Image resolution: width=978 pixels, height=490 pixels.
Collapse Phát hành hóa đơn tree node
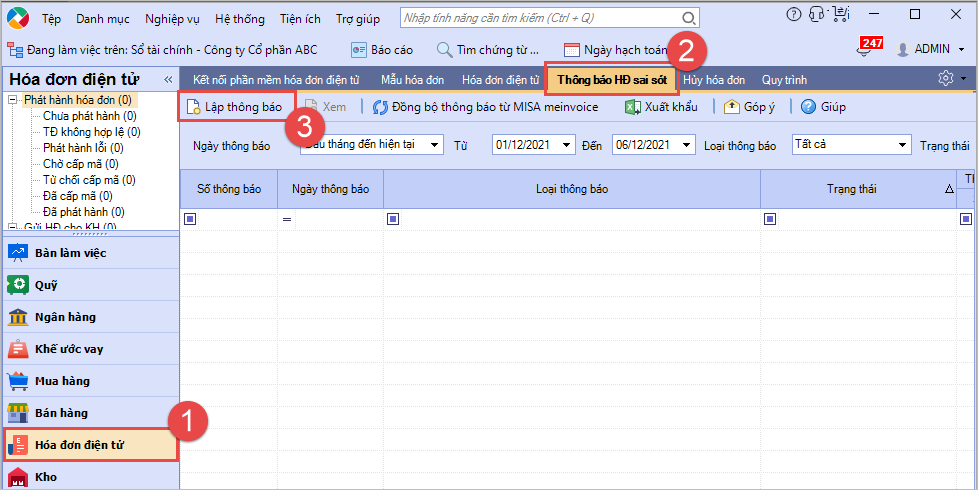pos(14,100)
